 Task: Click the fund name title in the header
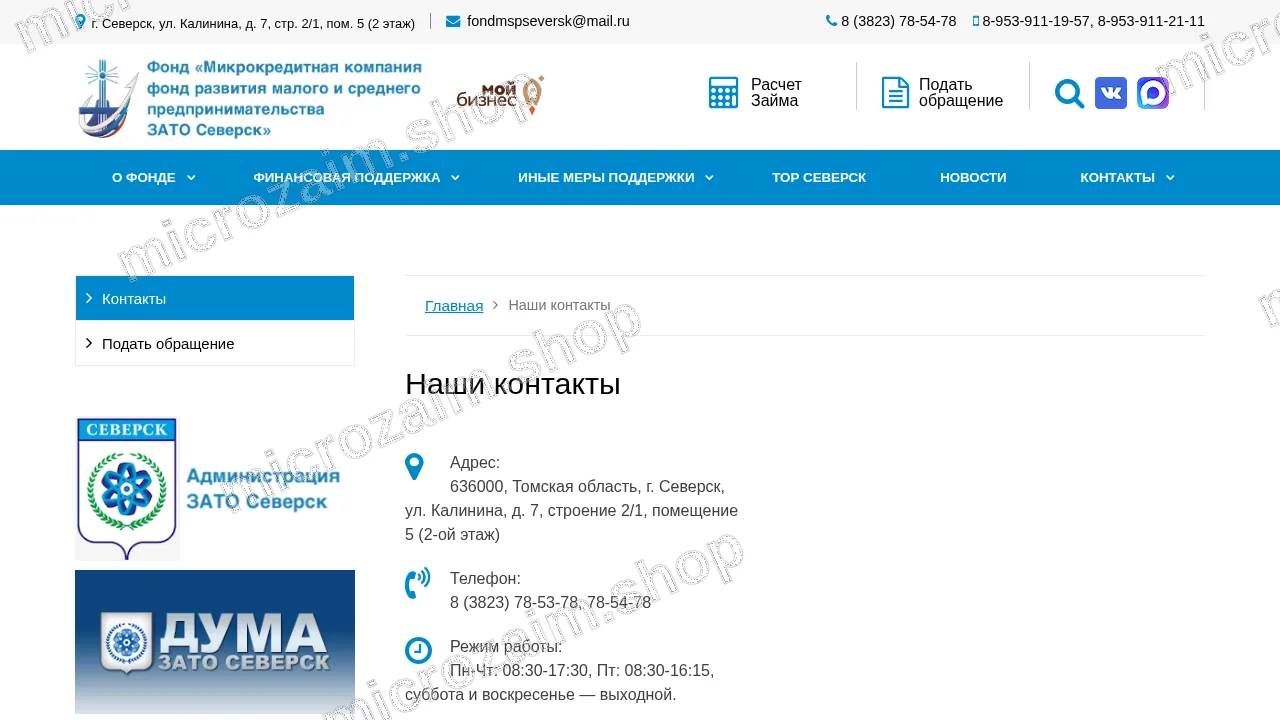284,98
